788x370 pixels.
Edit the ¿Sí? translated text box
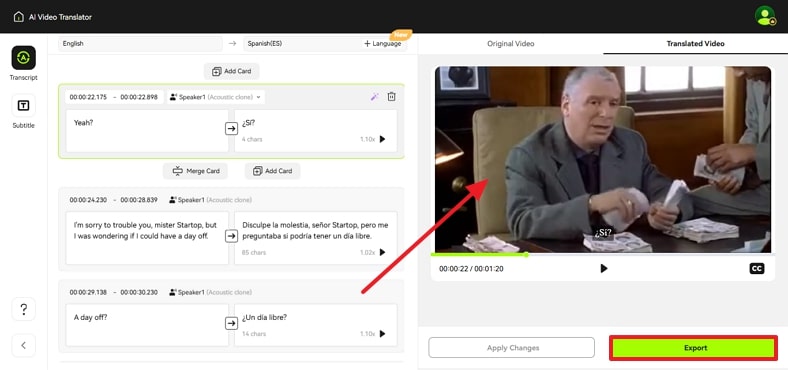[x=316, y=131]
